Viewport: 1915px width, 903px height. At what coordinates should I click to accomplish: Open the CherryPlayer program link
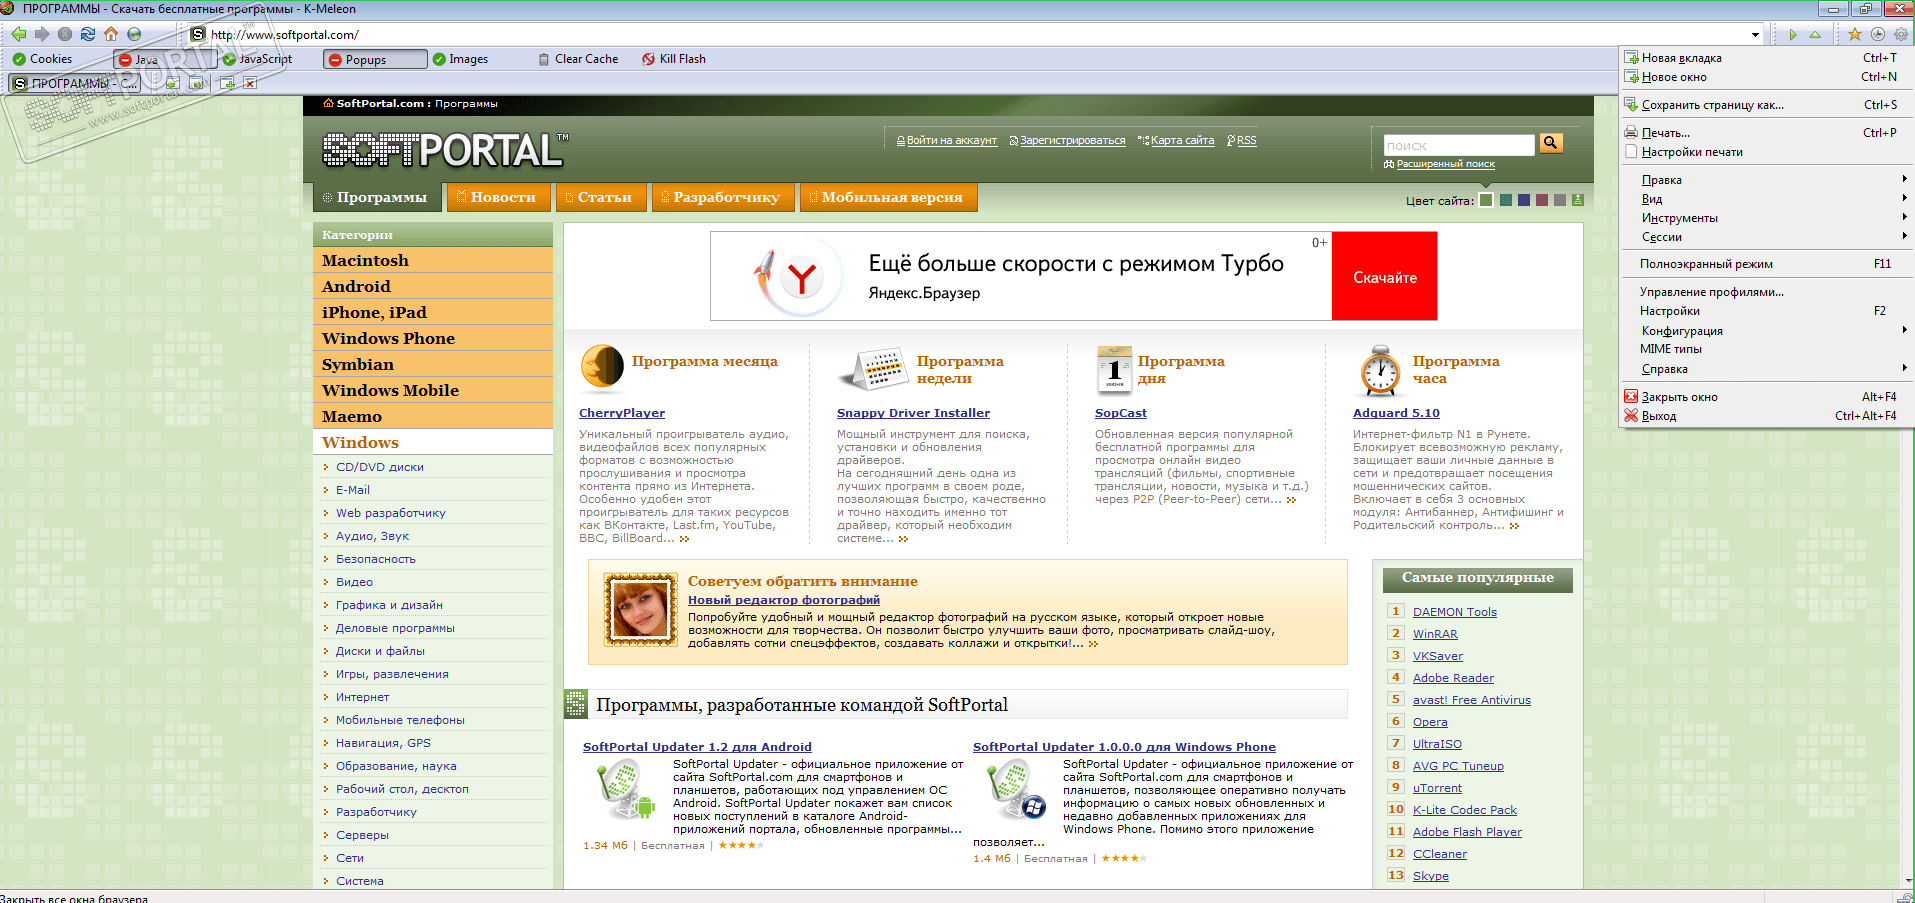point(622,413)
